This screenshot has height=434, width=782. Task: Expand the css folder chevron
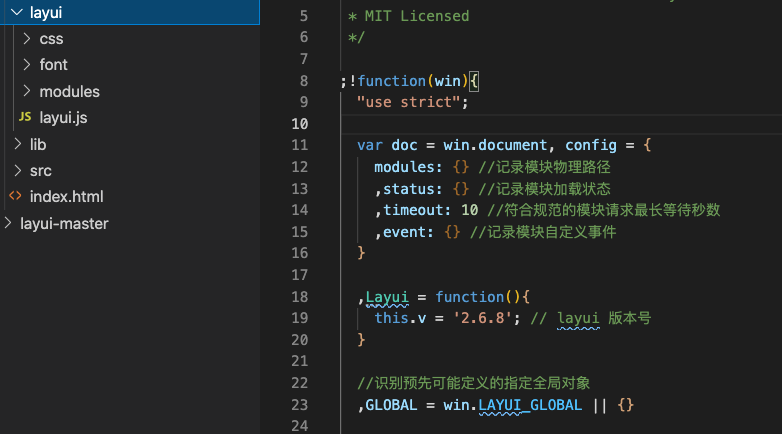point(27,38)
